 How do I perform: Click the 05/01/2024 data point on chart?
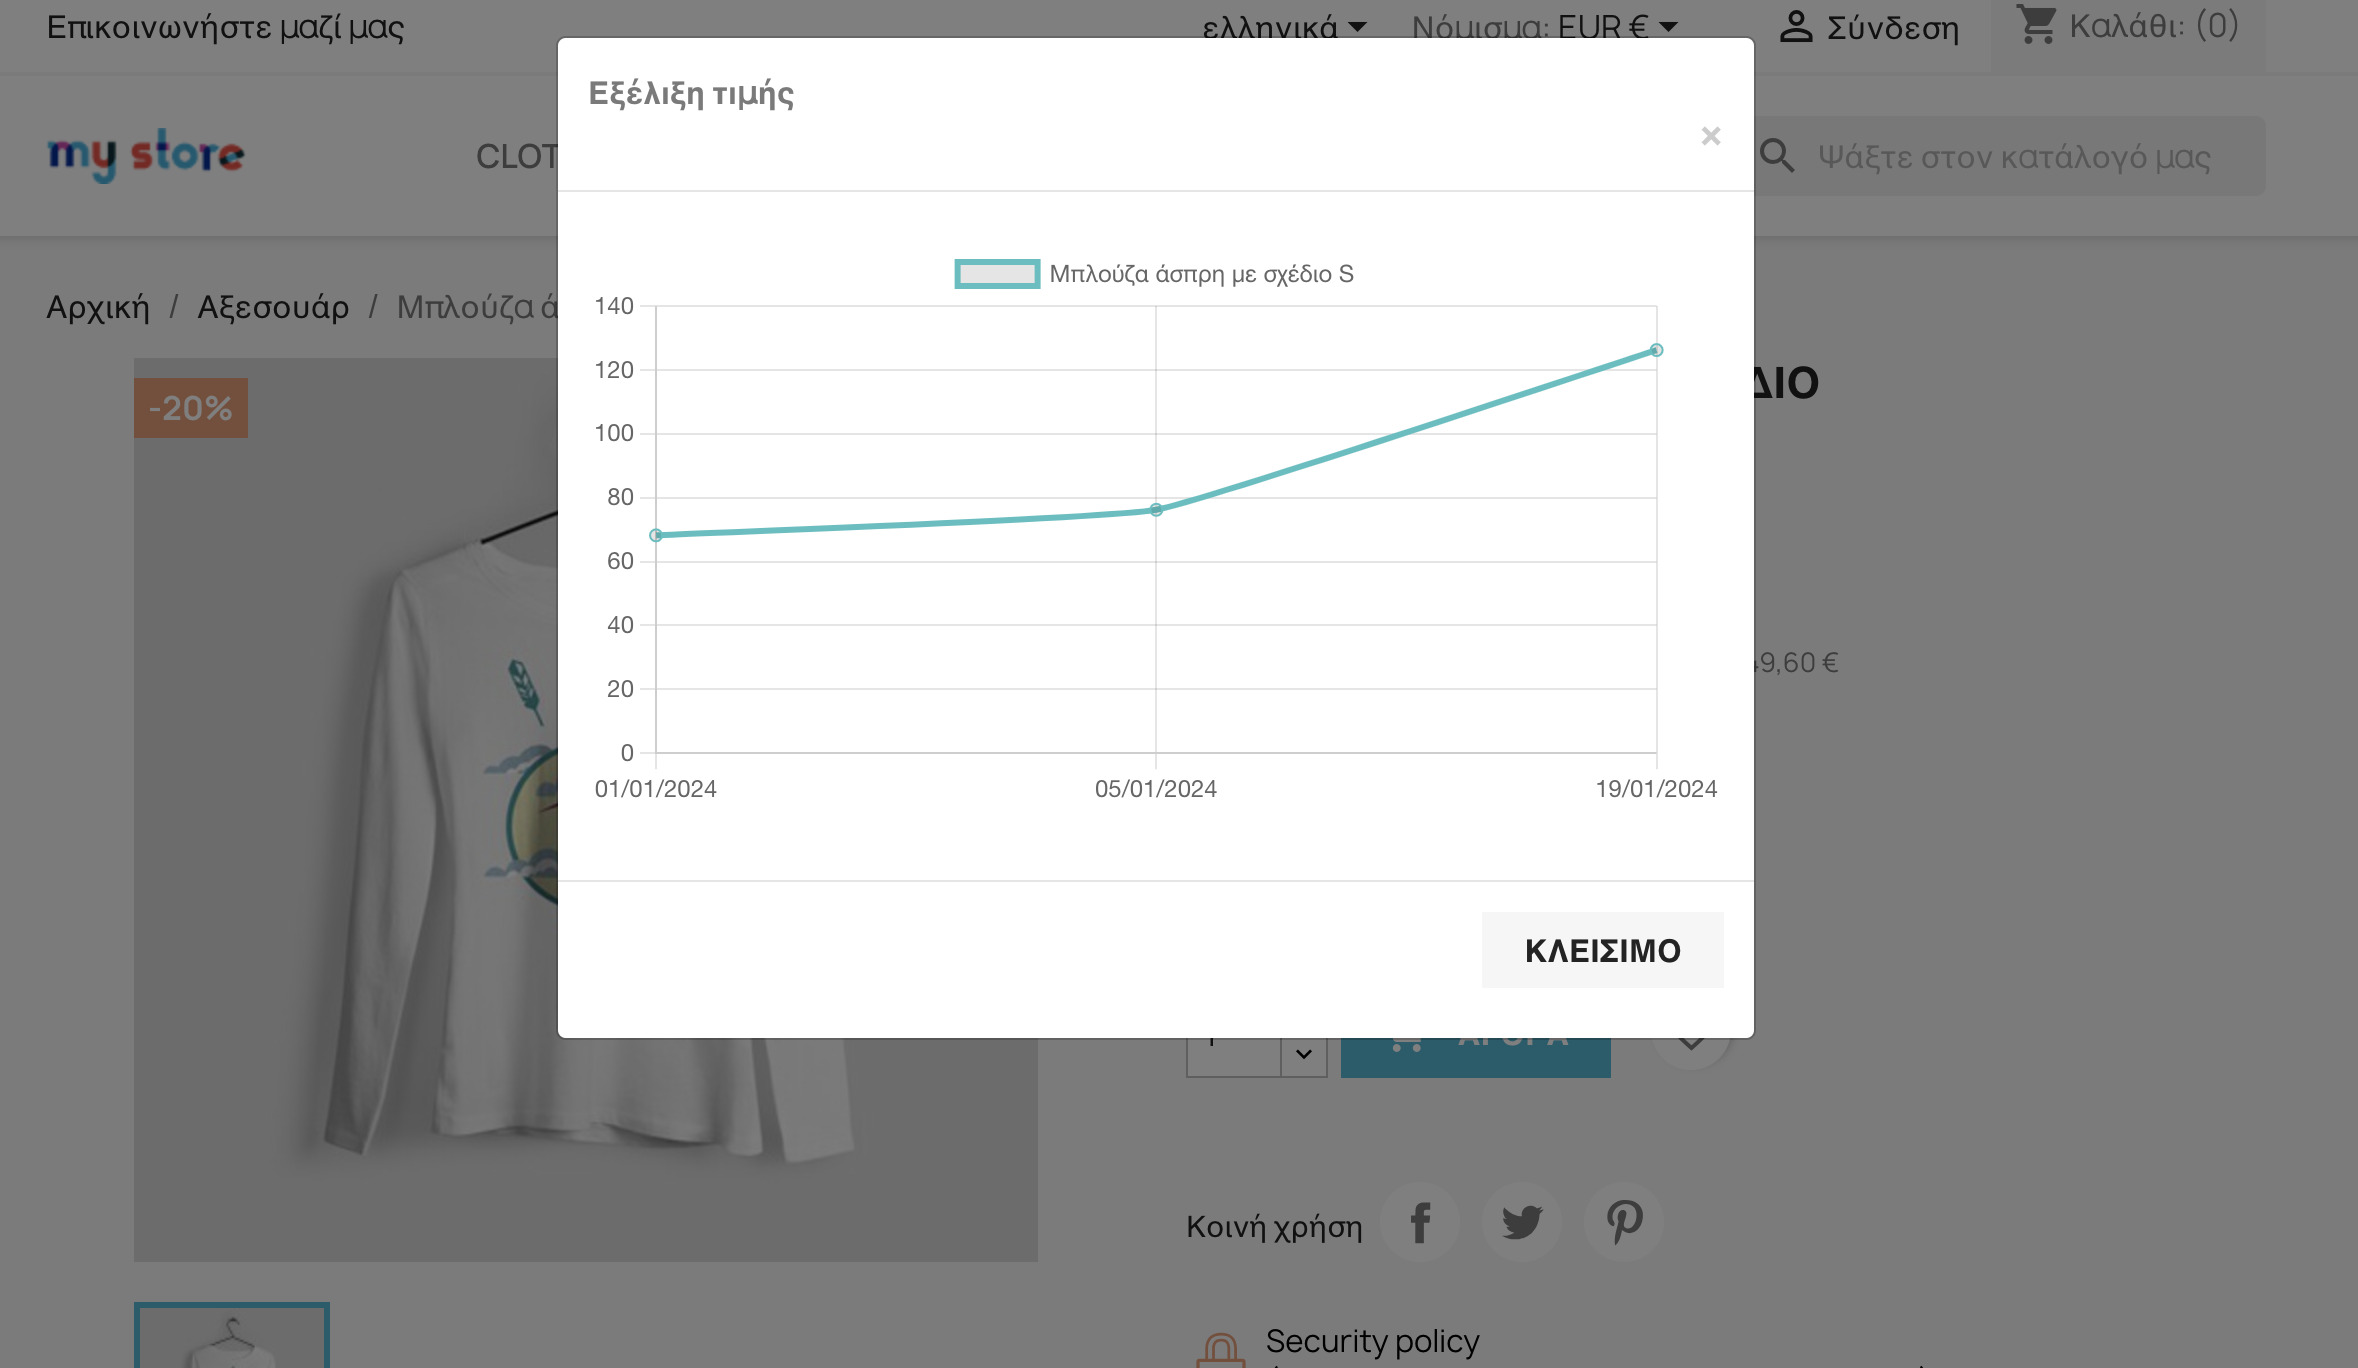point(1156,510)
